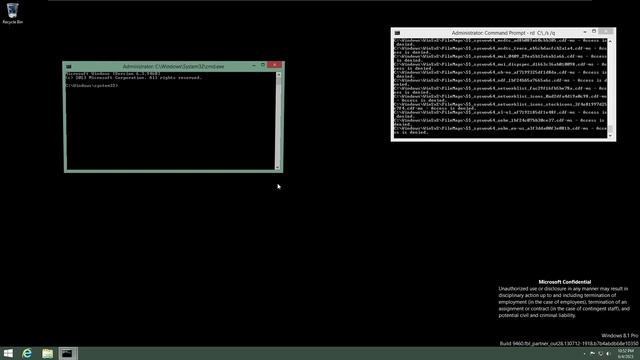This screenshot has width=640, height=360.
Task: Click scroll-down arrow in cmd.exe window
Action: point(278,167)
